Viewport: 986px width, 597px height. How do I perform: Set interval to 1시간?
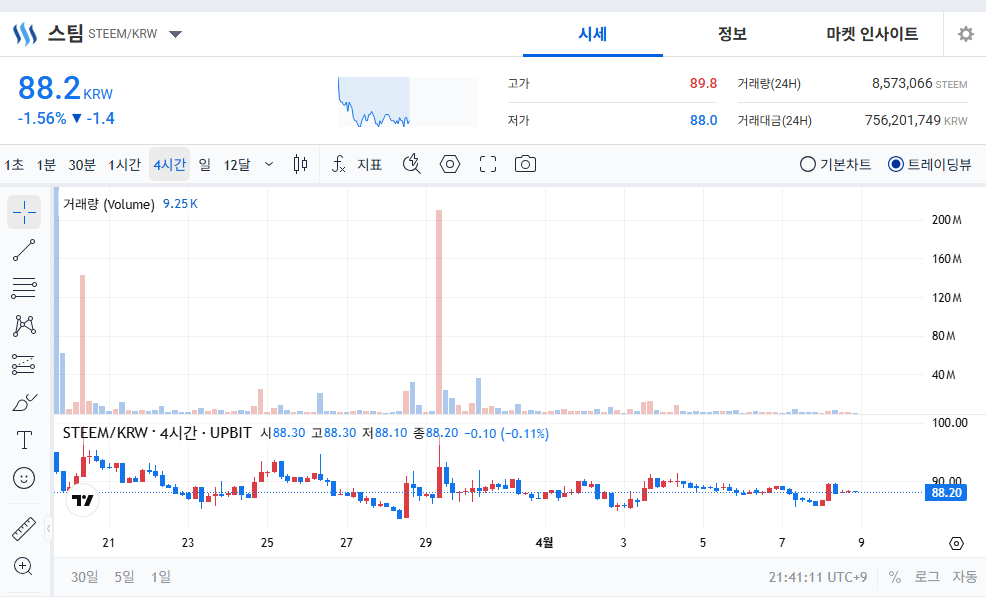pos(124,165)
